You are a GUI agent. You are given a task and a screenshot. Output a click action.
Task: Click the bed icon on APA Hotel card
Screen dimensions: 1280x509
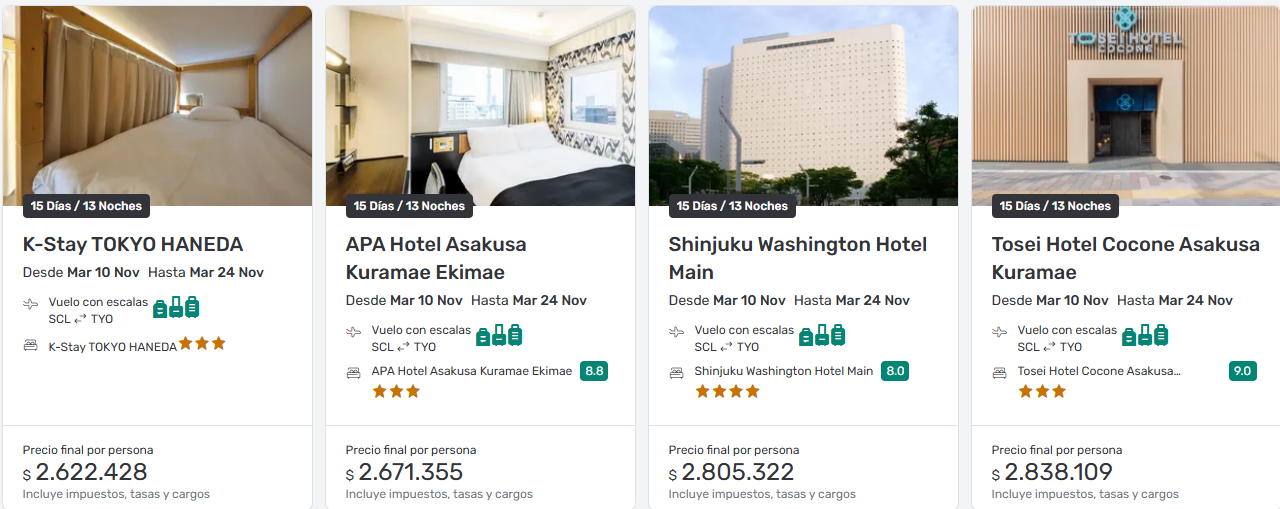point(353,372)
